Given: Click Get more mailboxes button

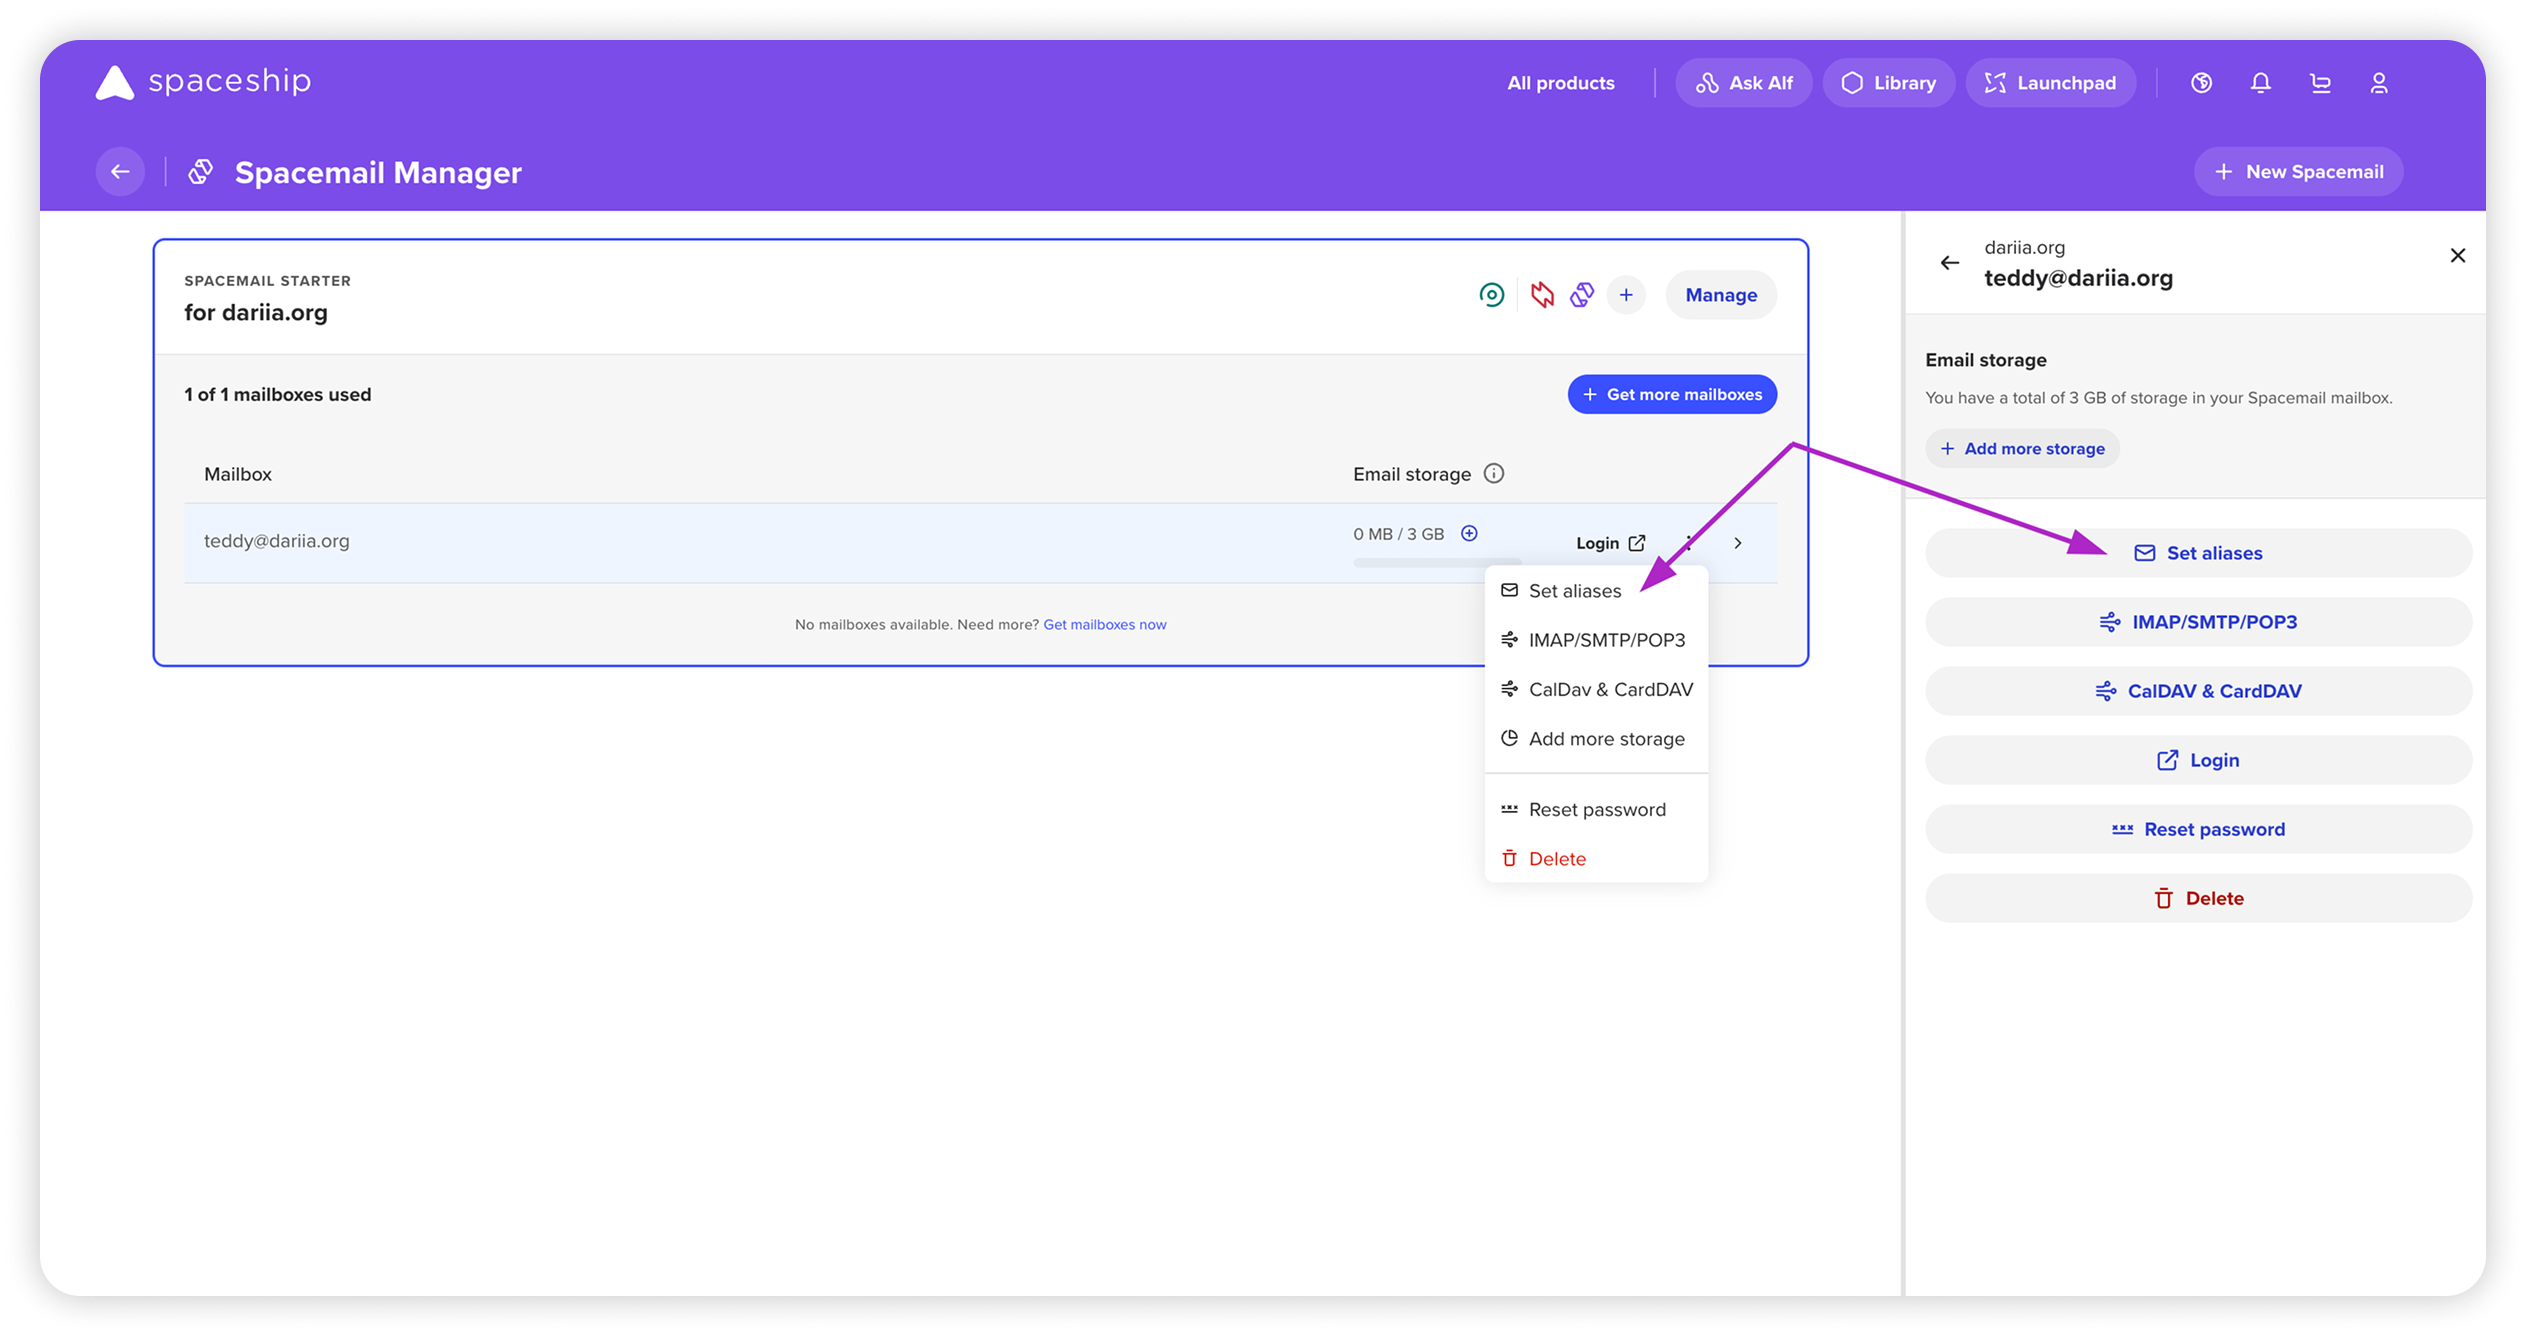Looking at the screenshot, I should coord(1672,394).
